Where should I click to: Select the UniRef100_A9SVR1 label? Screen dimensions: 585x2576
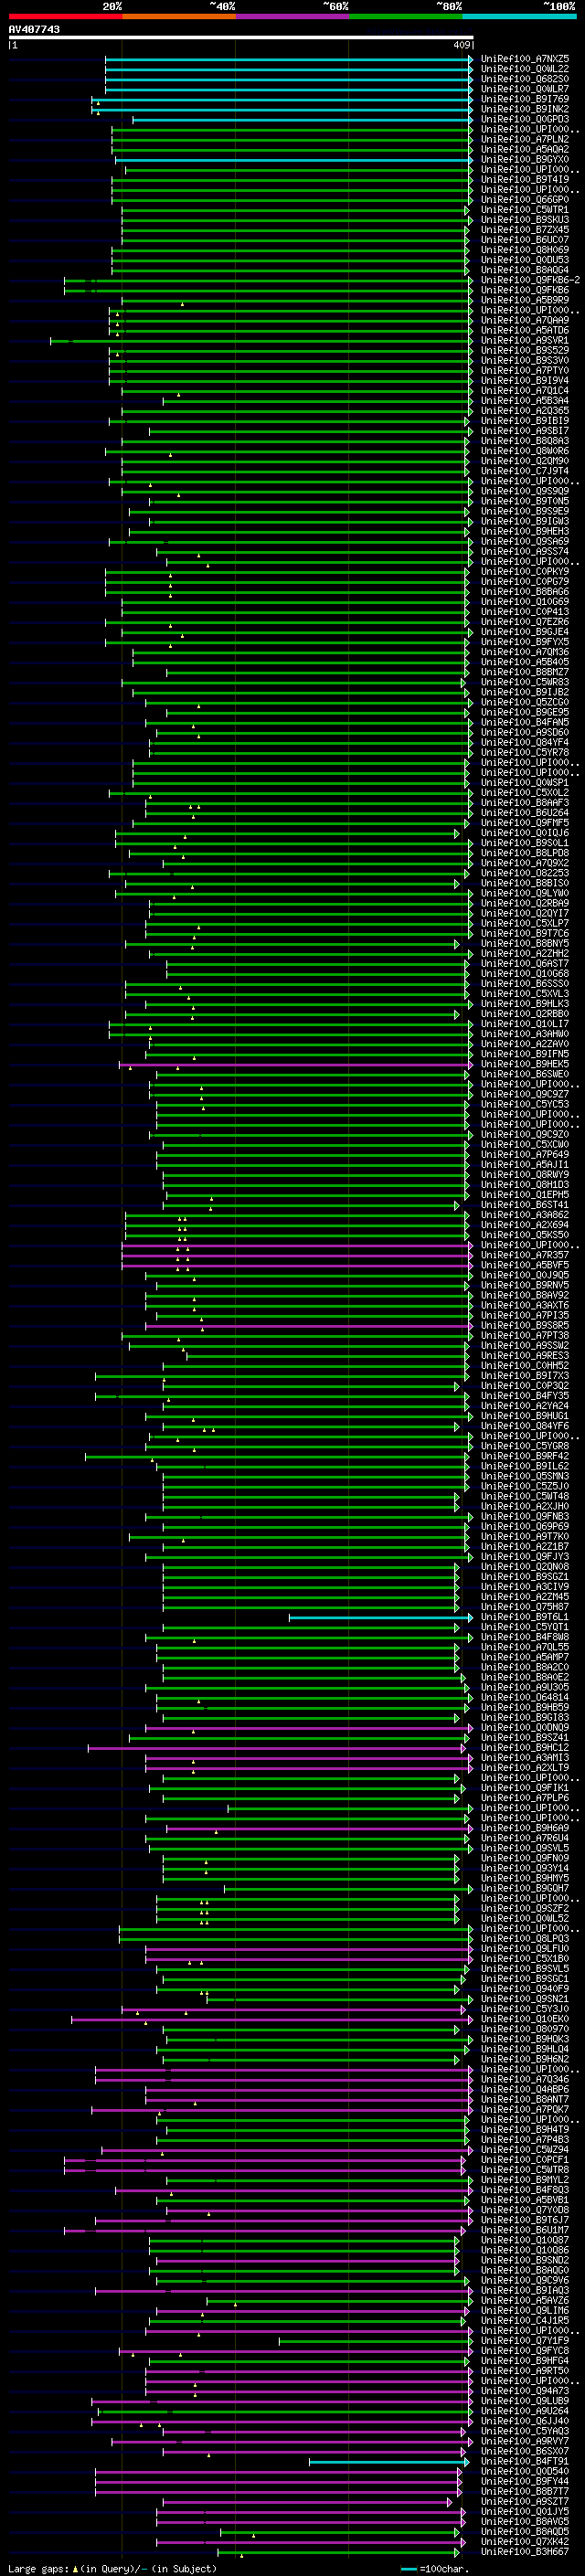524,340
